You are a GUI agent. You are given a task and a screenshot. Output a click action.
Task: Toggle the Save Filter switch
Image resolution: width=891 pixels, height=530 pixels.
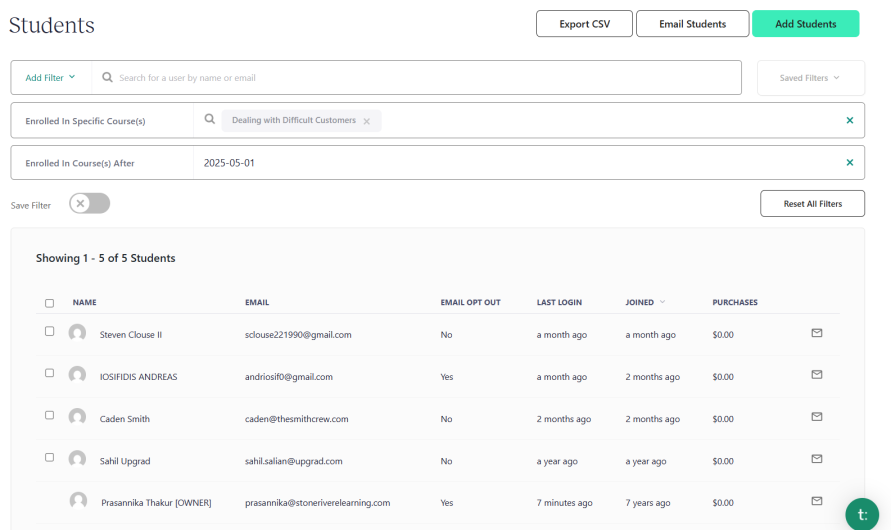coord(89,203)
